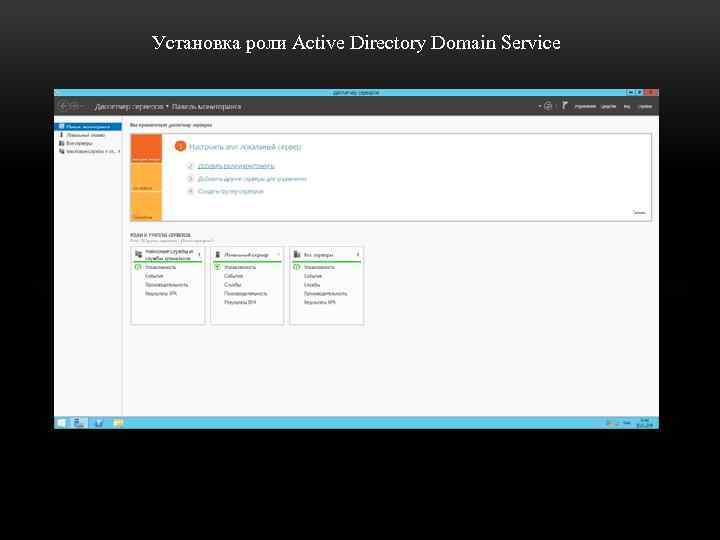
Task: Select Локальный сервер in the sidebar
Action: pyautogui.click(x=86, y=135)
